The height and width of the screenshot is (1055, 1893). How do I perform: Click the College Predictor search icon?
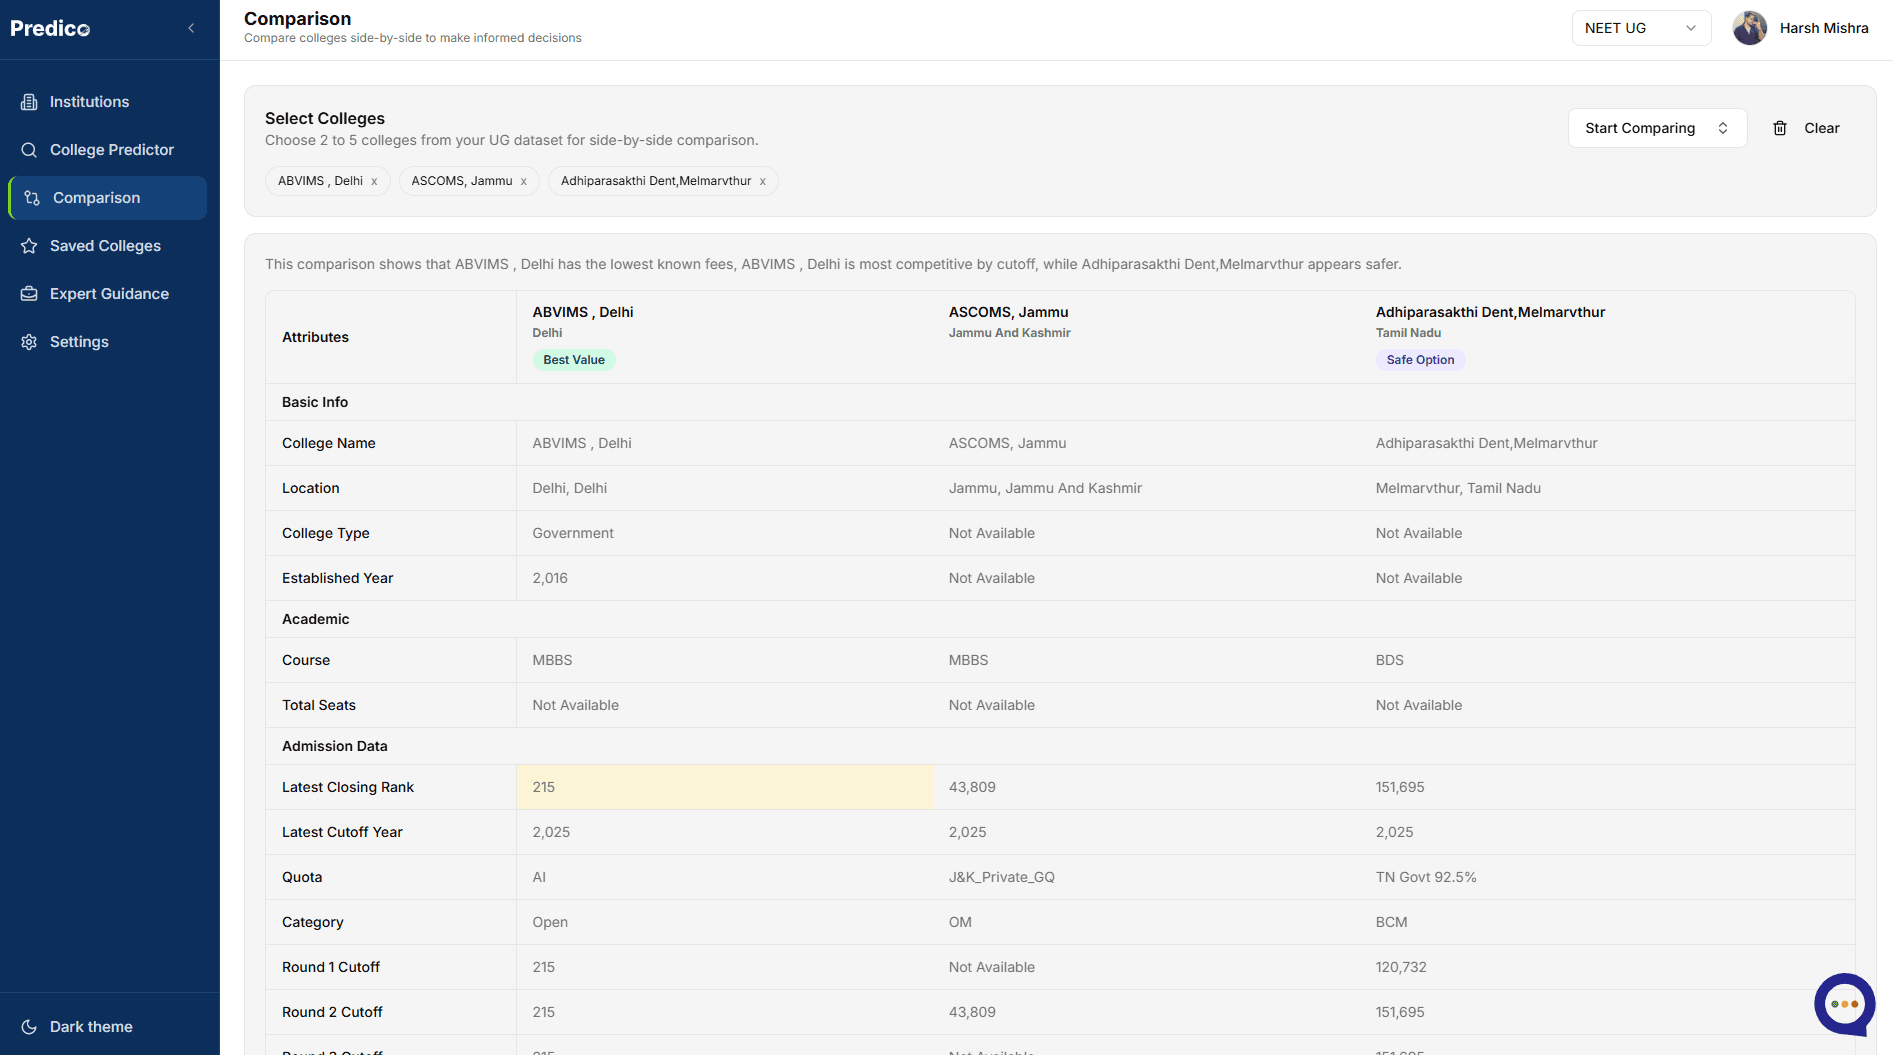click(29, 150)
